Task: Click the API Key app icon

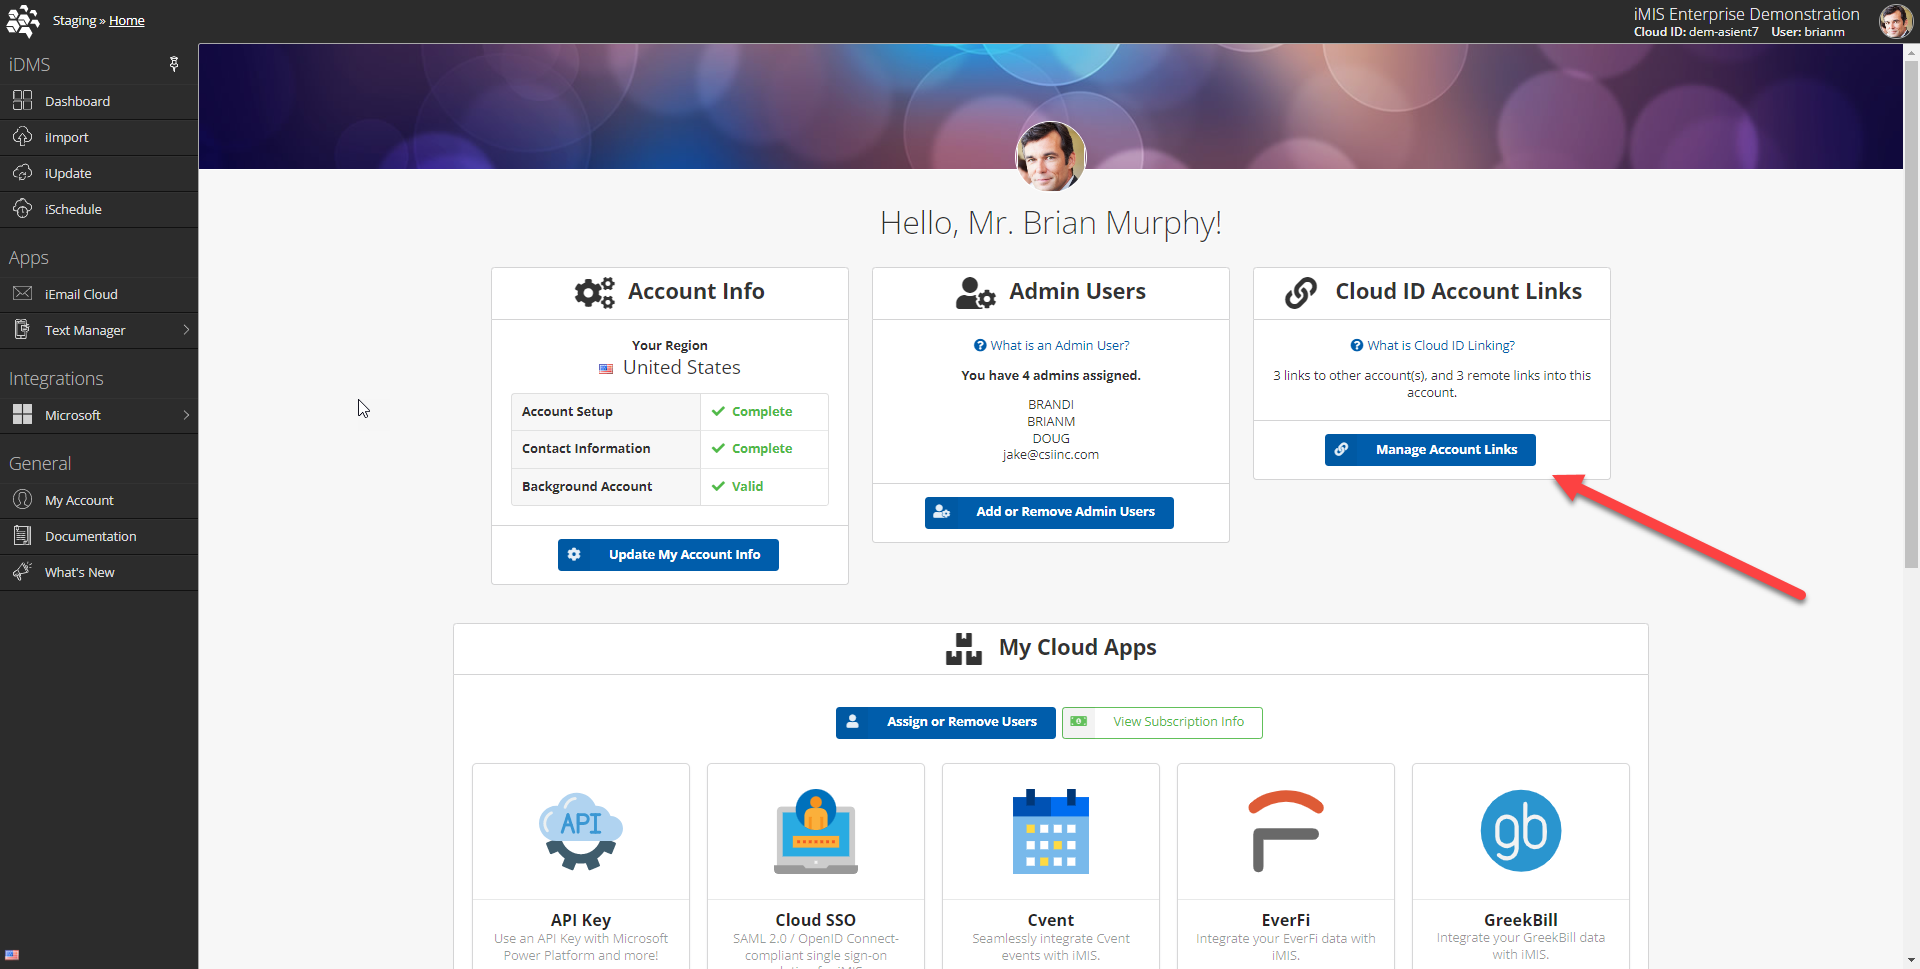Action: (581, 831)
